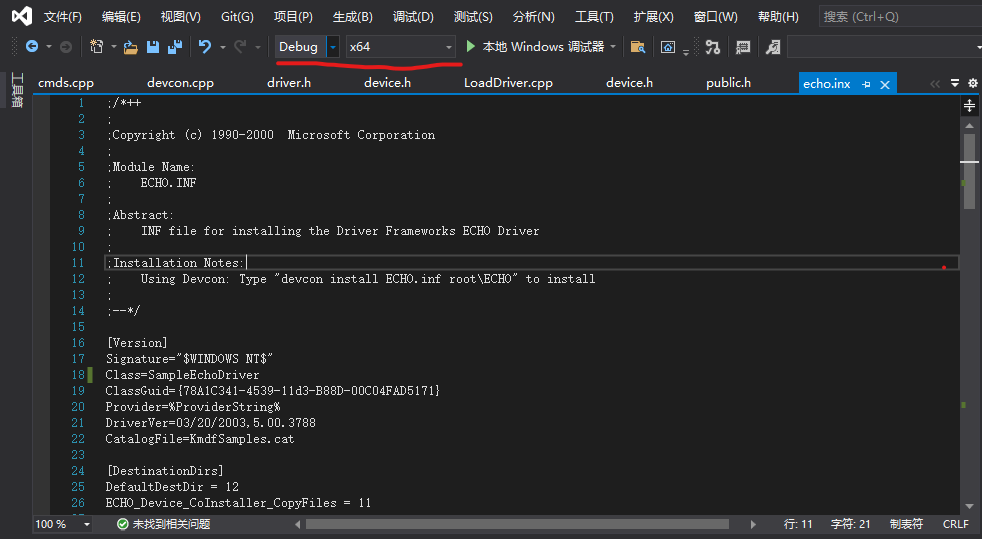Expand the debugger target dropdown arrow
The height and width of the screenshot is (539, 982).
613,47
